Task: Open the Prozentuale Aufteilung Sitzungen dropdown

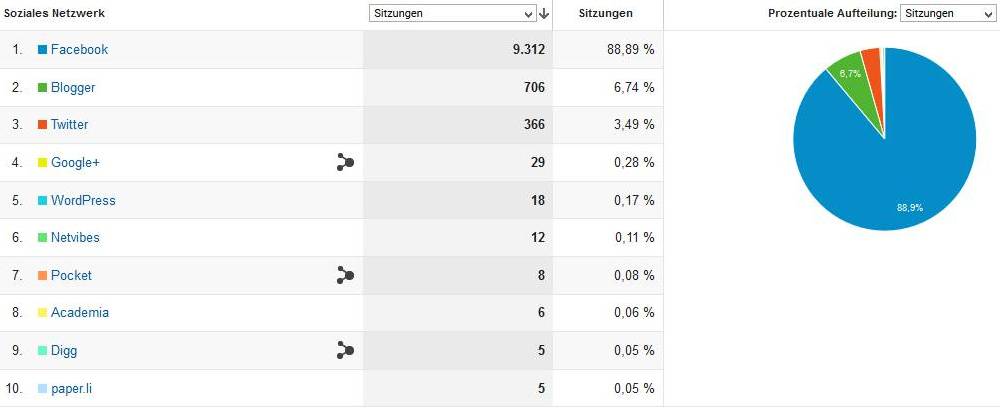Action: click(x=946, y=14)
